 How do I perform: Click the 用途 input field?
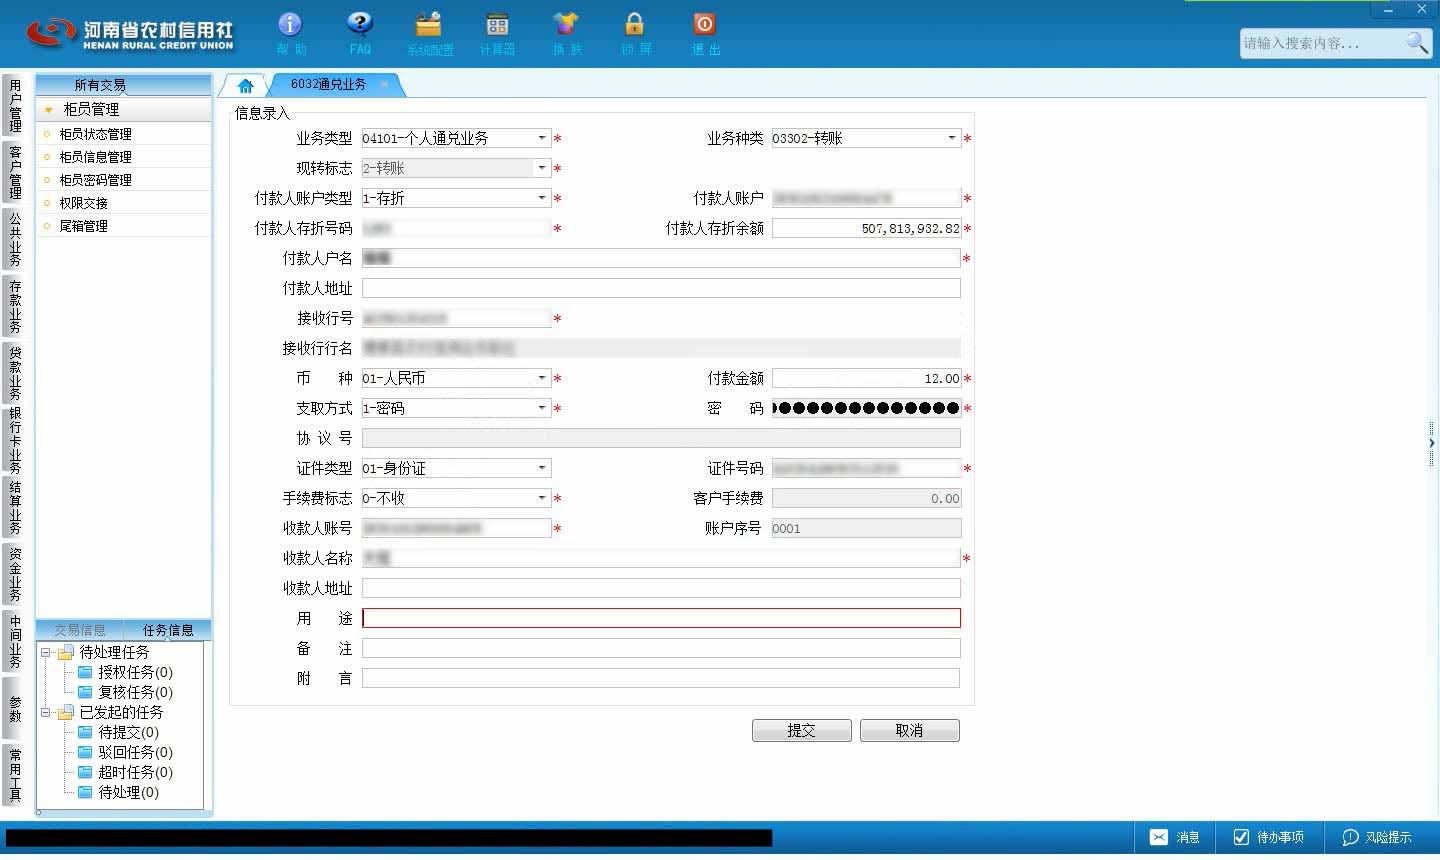tap(661, 618)
